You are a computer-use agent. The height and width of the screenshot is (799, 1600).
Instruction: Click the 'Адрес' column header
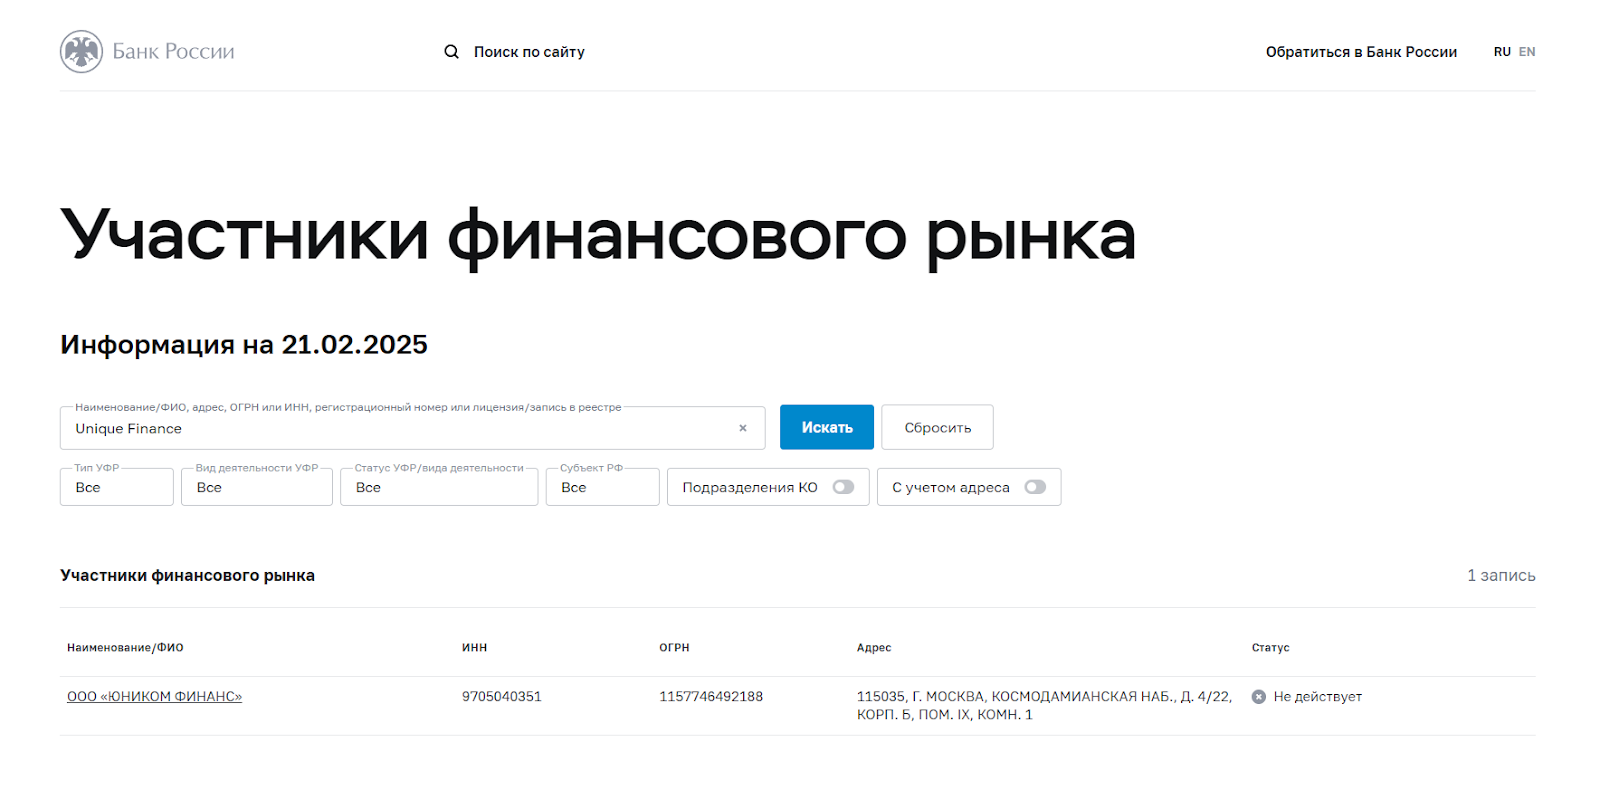coord(874,648)
